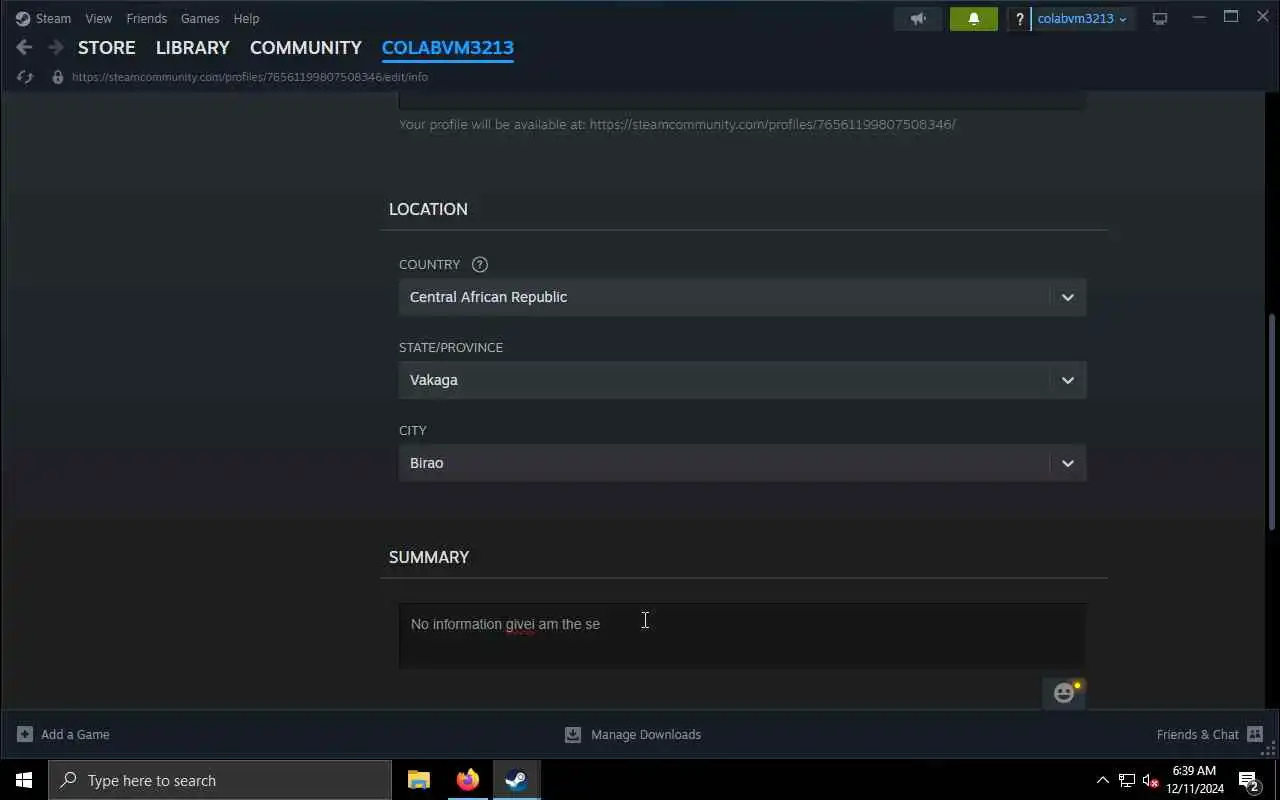
Task: Click the page reload icon
Action: (25, 77)
